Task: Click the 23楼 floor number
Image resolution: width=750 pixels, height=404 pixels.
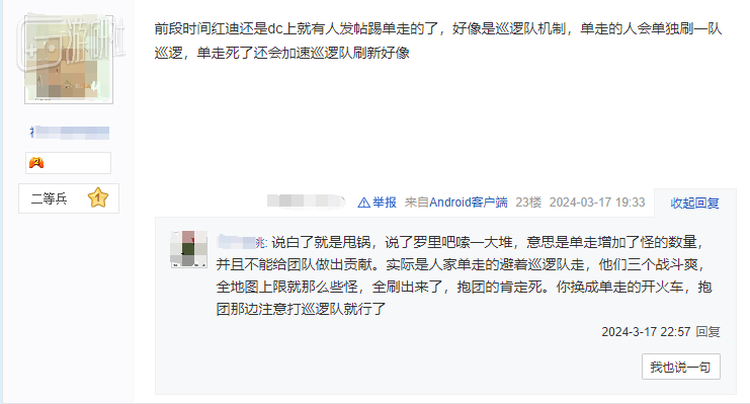Action: click(x=528, y=203)
